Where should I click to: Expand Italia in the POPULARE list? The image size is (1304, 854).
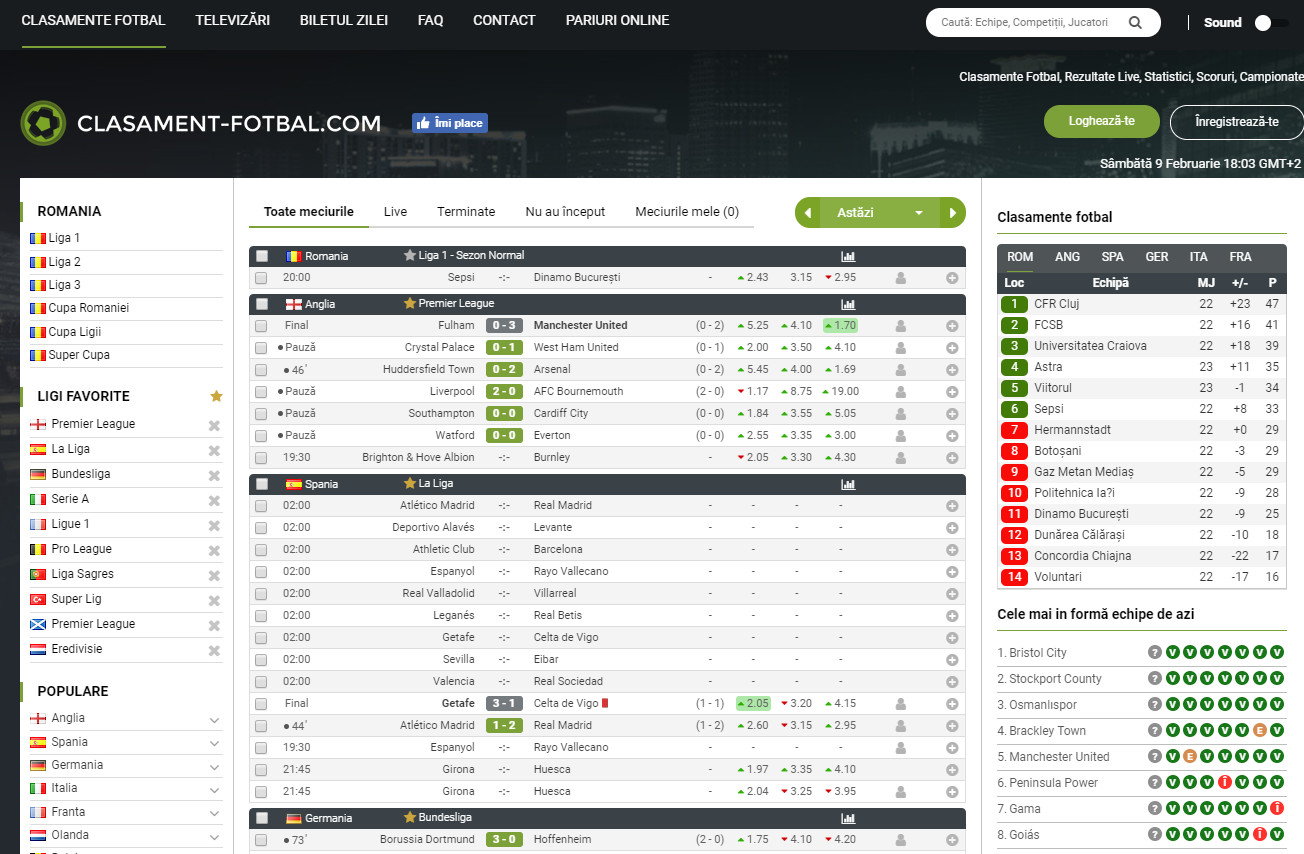pyautogui.click(x=215, y=790)
